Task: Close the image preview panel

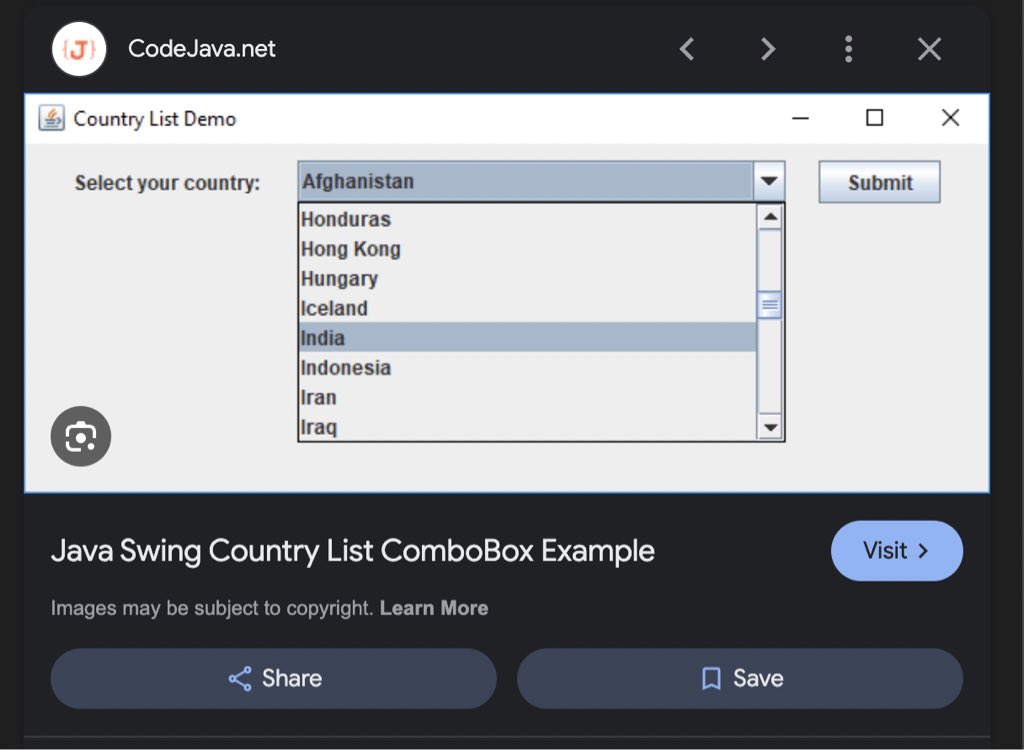Action: (929, 49)
